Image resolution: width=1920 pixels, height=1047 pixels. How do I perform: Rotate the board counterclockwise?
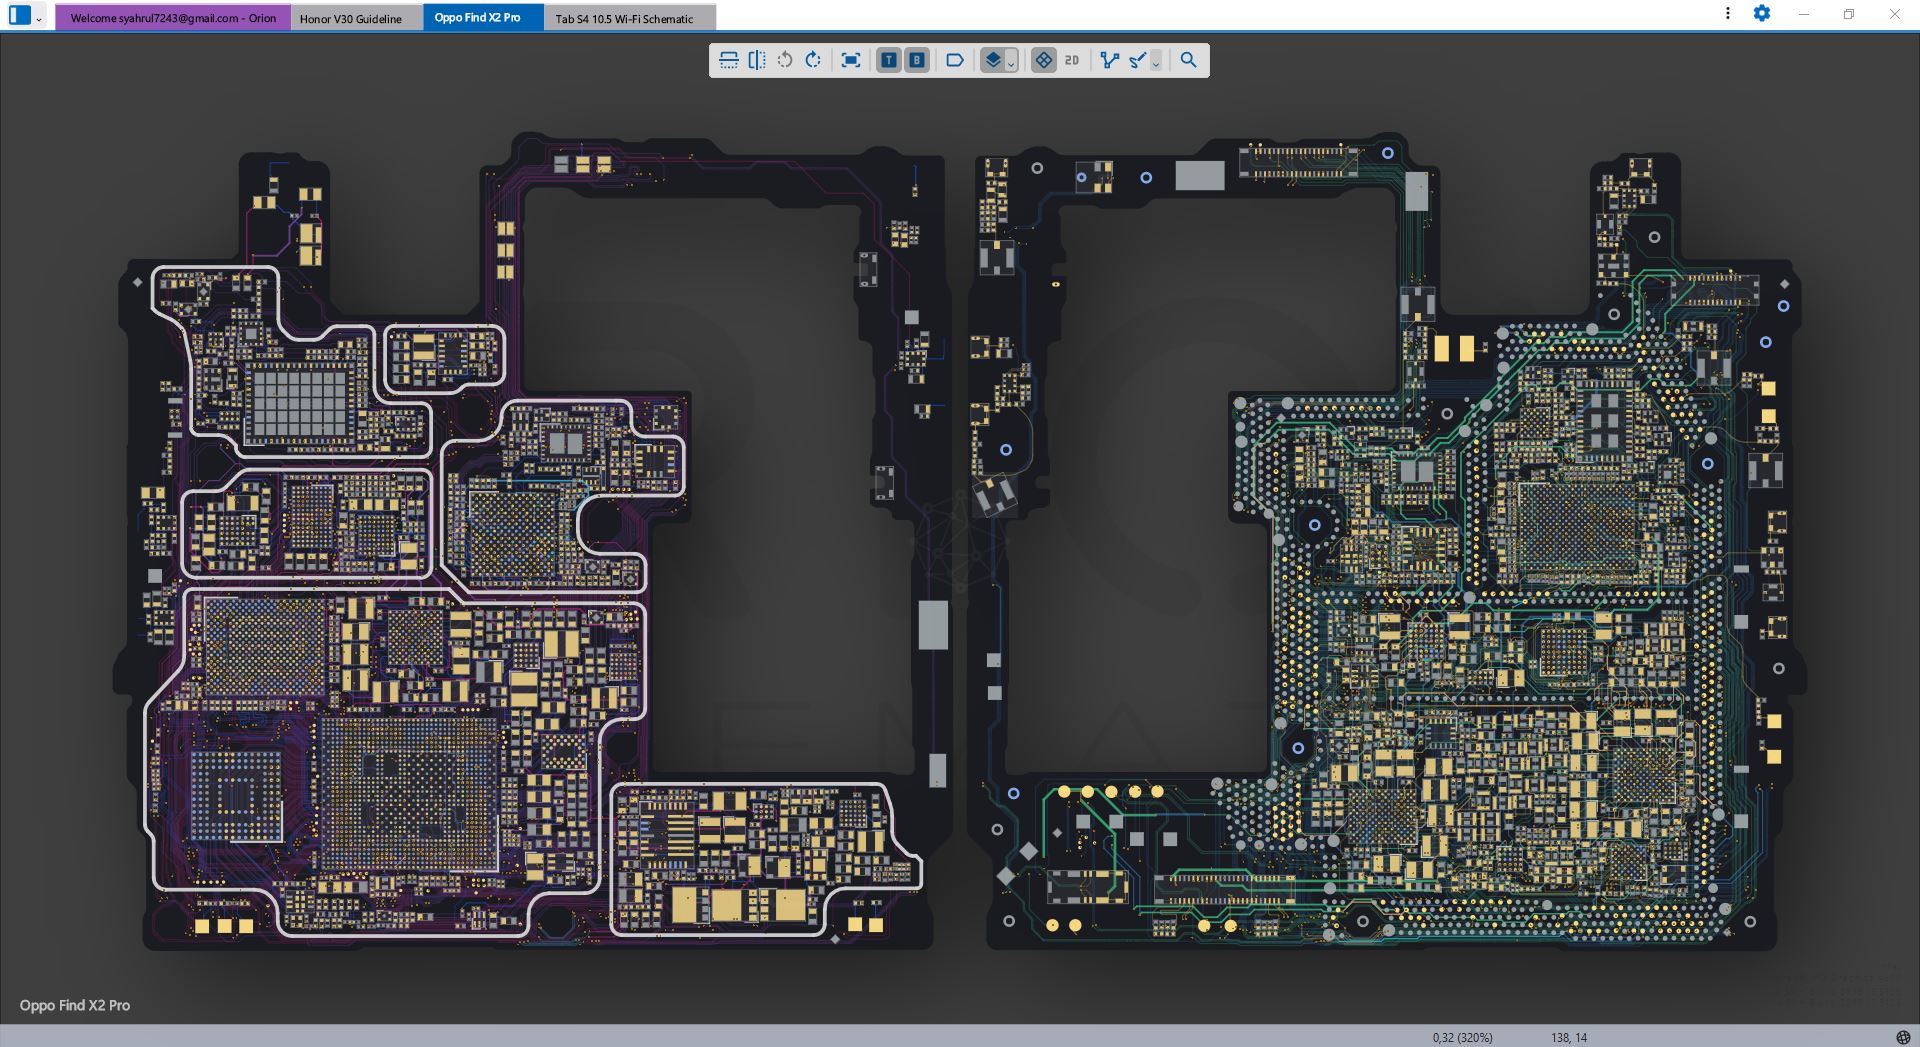(x=785, y=60)
